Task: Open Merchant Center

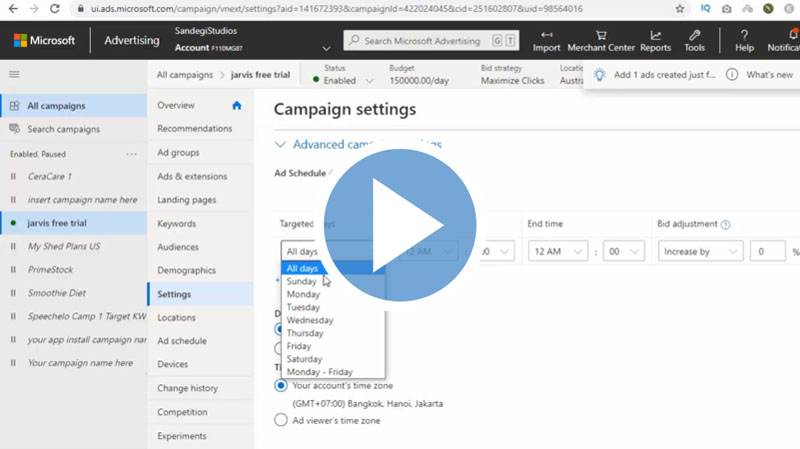Action: click(x=601, y=41)
